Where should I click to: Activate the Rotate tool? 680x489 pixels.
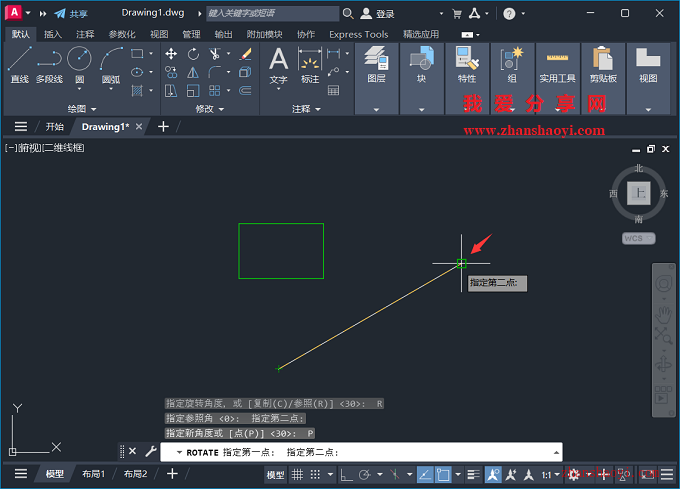tap(193, 54)
